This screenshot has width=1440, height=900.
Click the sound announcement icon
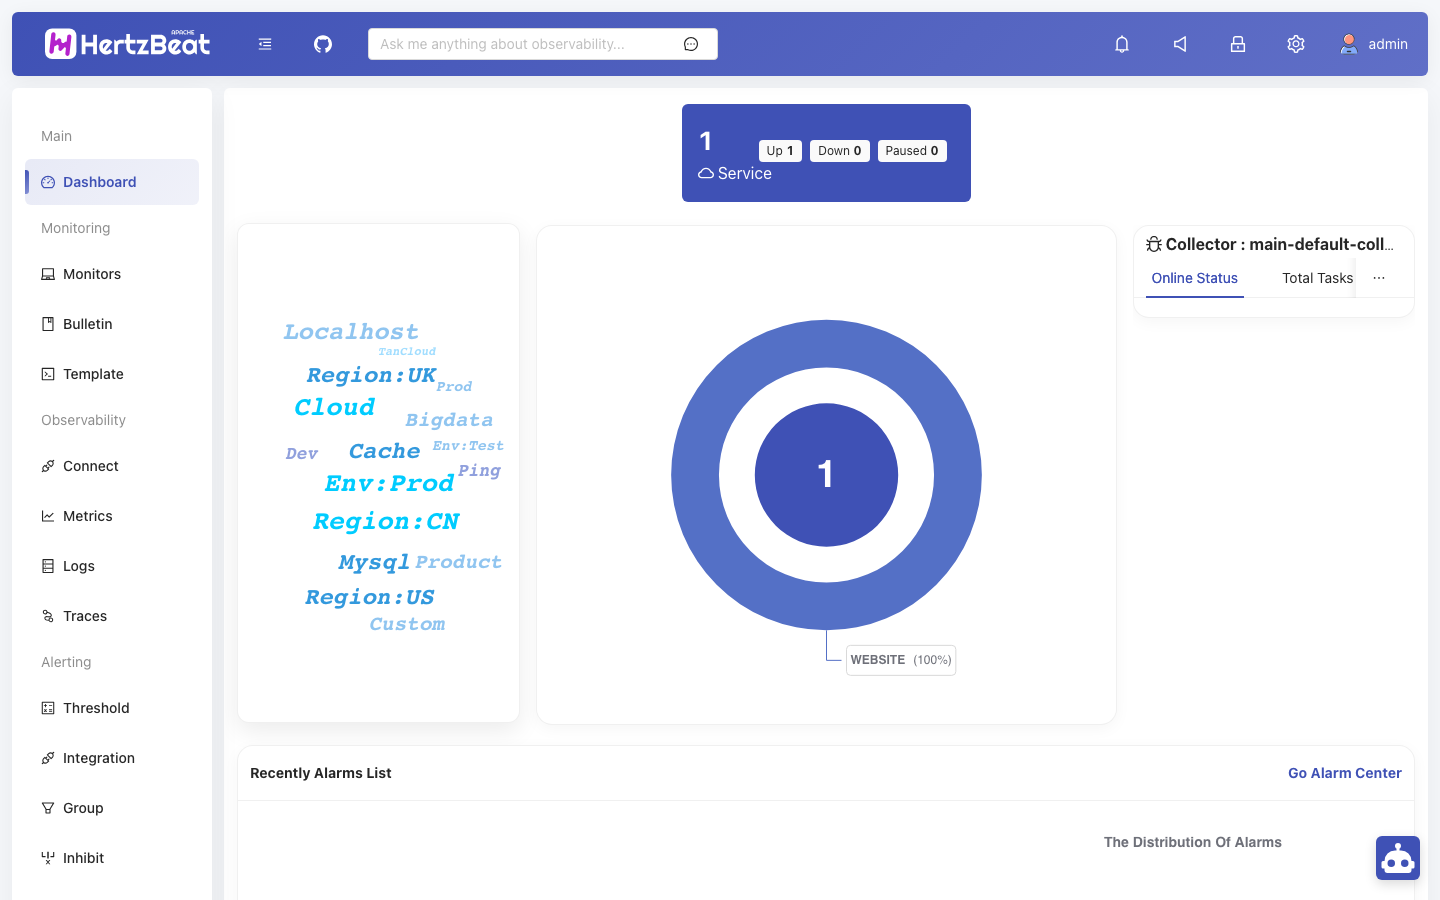1180,44
